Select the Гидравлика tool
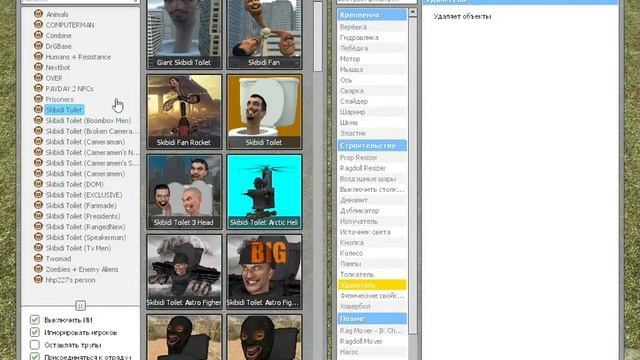This screenshot has height=360, width=640. [372, 38]
